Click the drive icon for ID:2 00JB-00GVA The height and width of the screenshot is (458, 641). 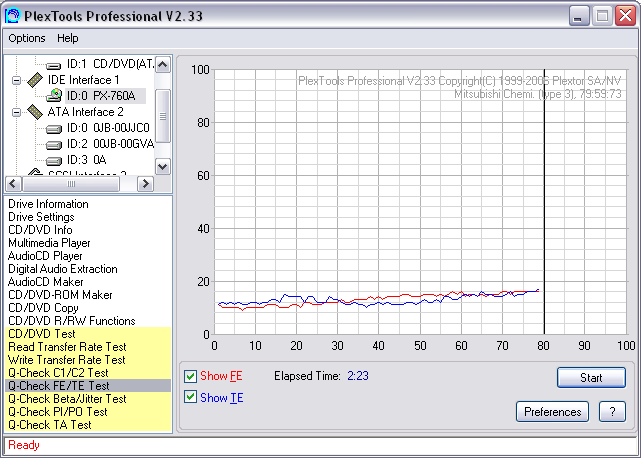point(54,145)
